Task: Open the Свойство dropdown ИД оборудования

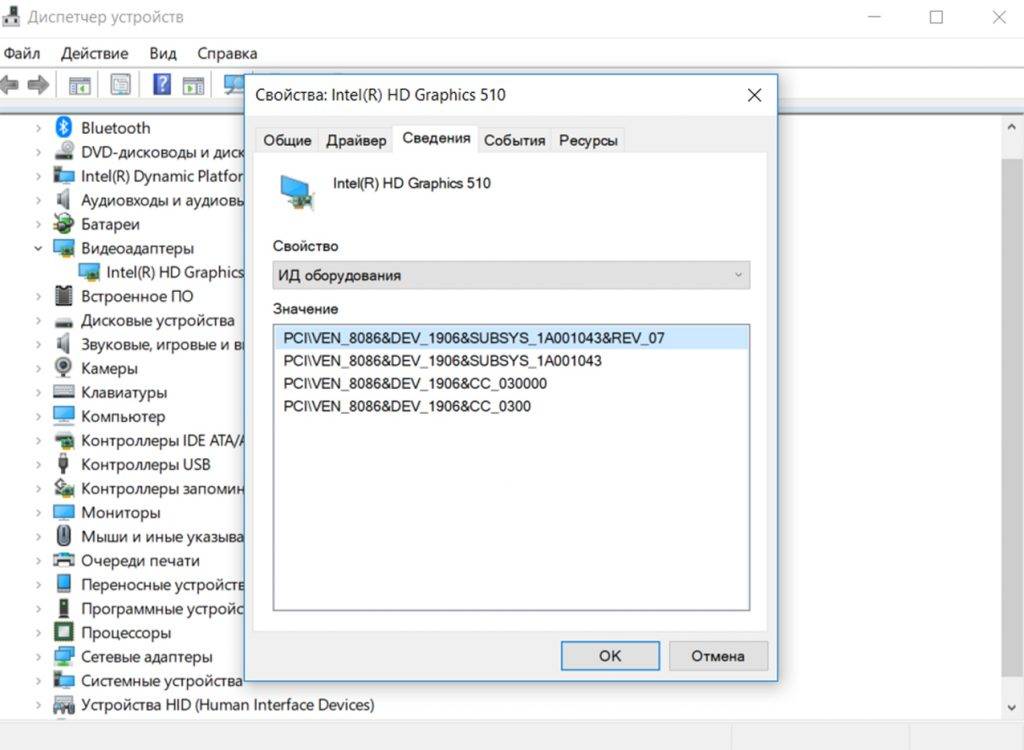Action: click(x=510, y=275)
